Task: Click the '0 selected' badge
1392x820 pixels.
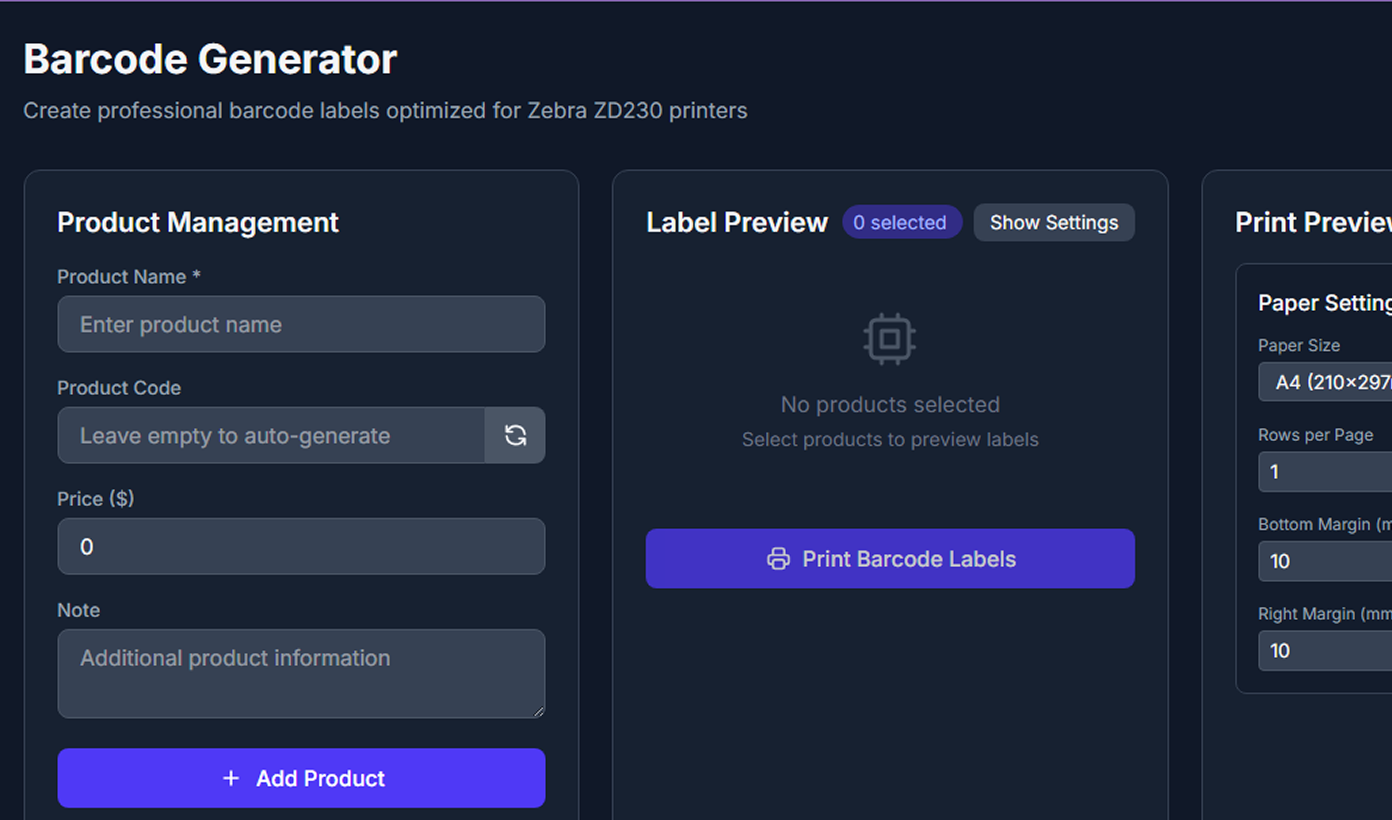Action: click(900, 222)
